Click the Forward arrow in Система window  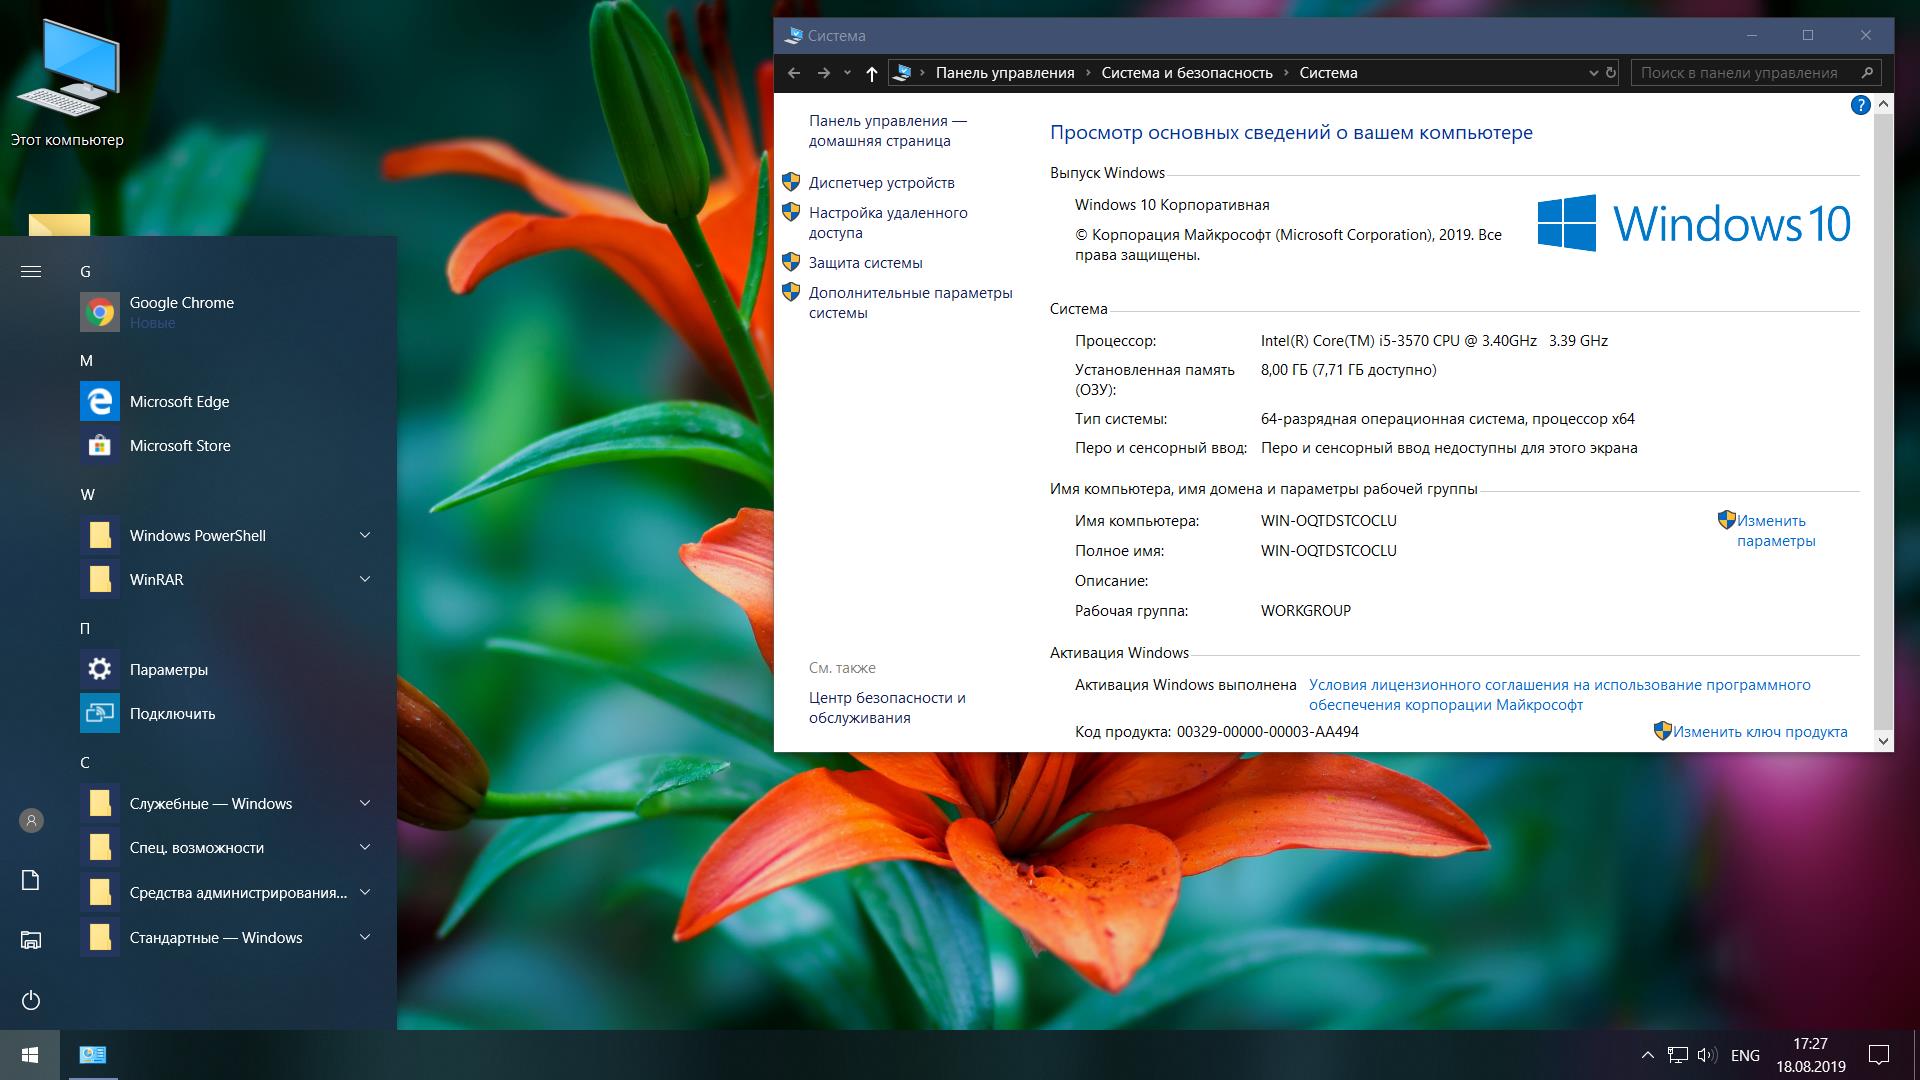(x=824, y=73)
